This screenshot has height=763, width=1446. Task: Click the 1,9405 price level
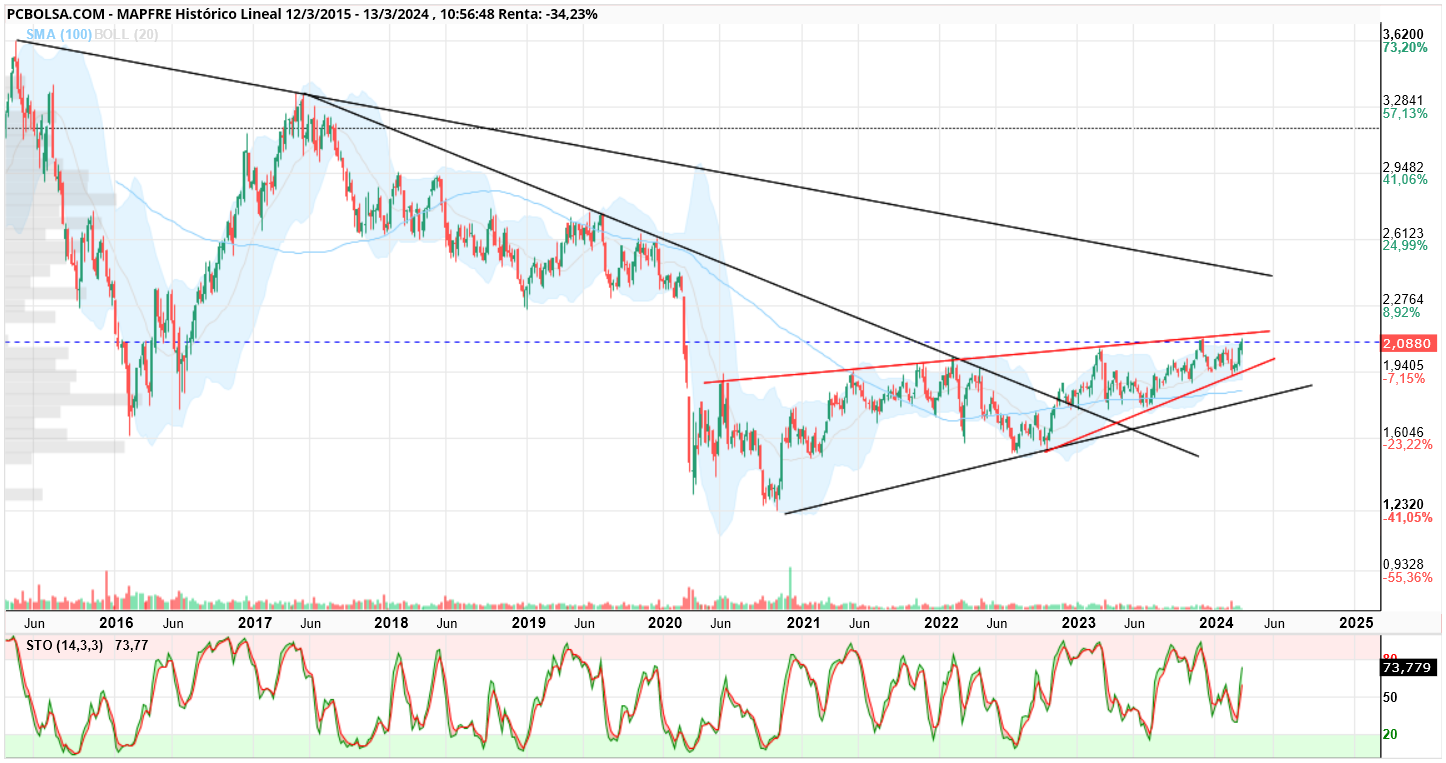tap(1403, 365)
